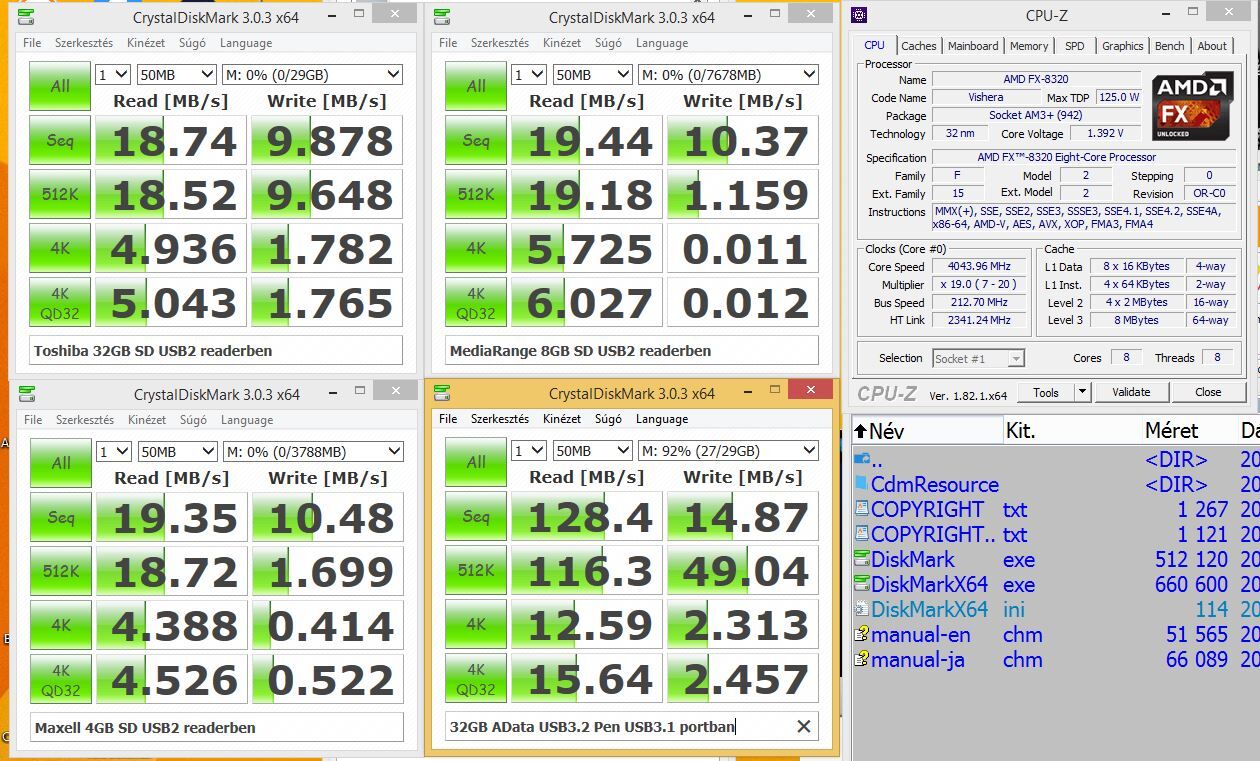
Task: Open Kinézet menu in Maxell window
Action: point(146,420)
